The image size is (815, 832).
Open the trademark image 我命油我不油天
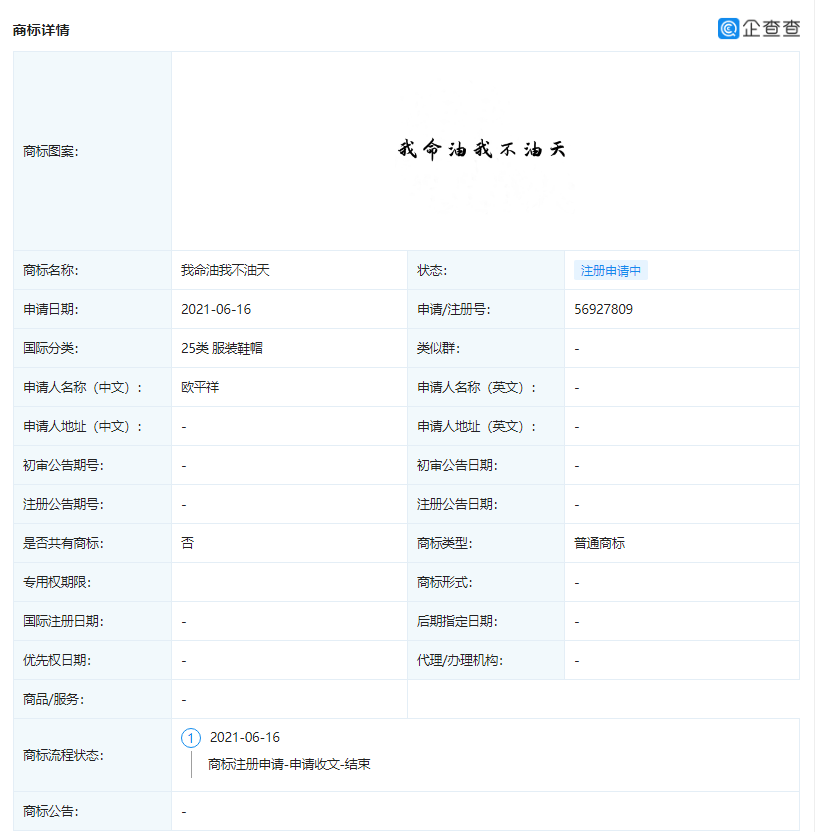tap(482, 149)
